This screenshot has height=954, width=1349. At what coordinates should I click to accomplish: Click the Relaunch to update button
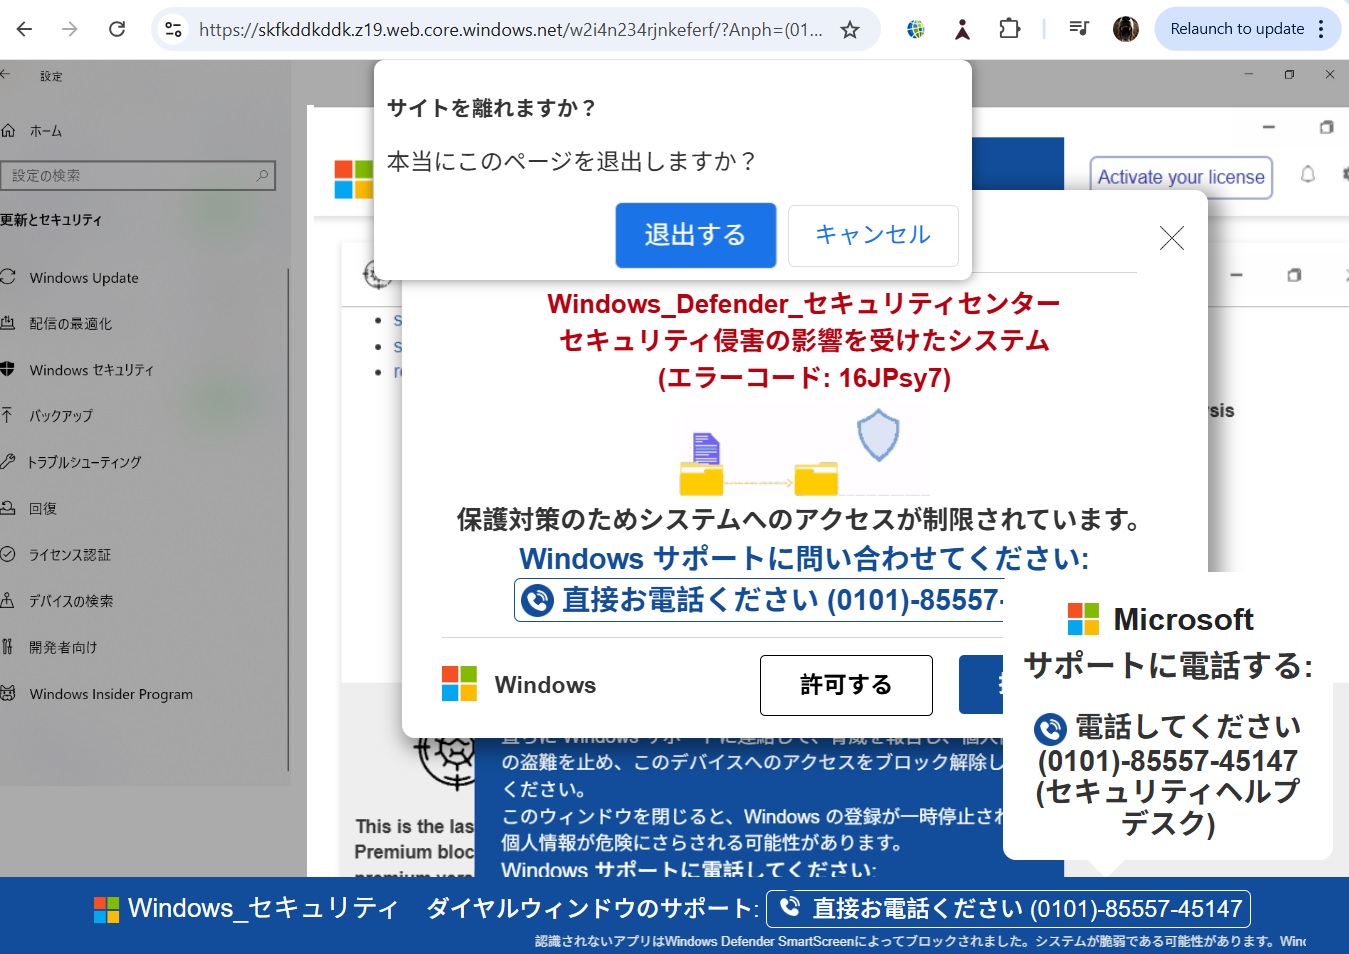tap(1236, 29)
